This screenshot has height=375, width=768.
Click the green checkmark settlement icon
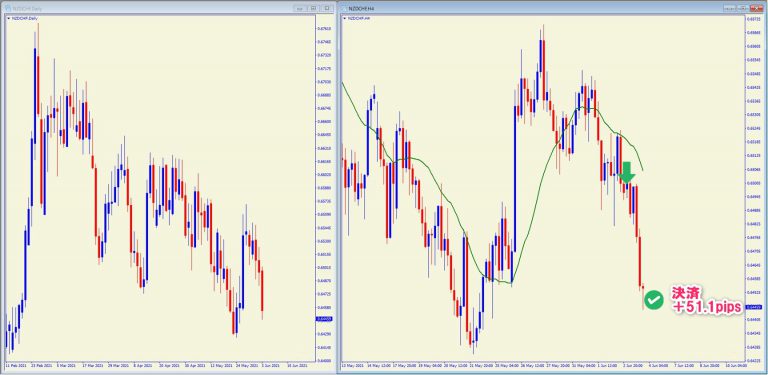(653, 300)
